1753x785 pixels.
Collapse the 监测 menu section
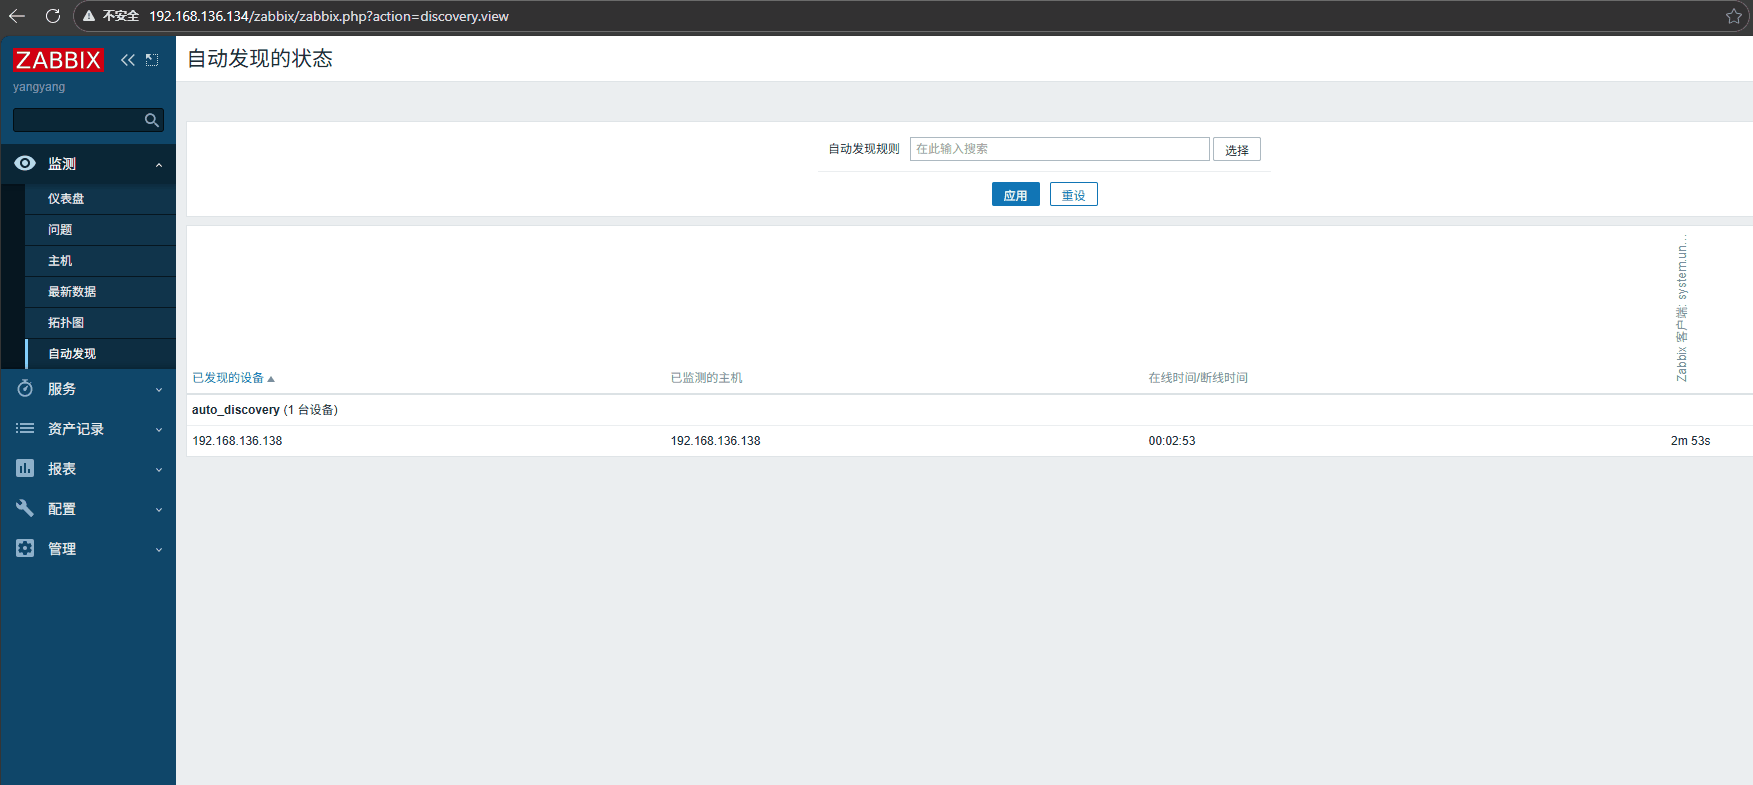tap(159, 164)
